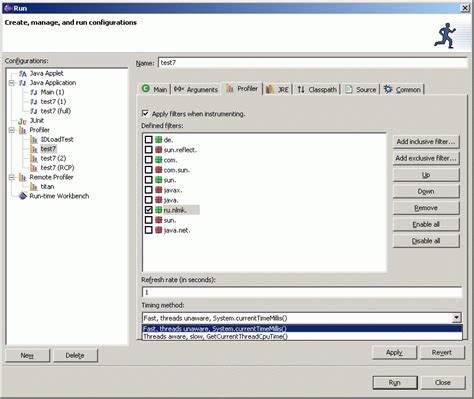Click the red icon next to javax.

click(159, 190)
